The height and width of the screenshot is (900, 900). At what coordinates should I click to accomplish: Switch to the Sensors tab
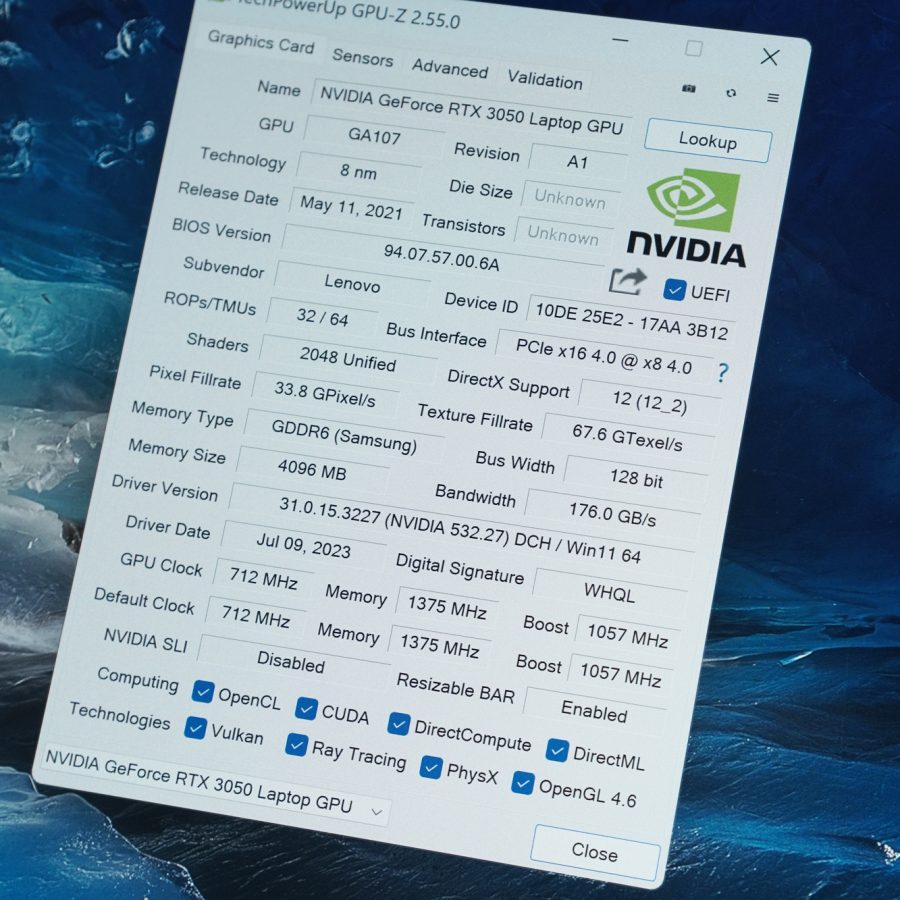pos(363,57)
